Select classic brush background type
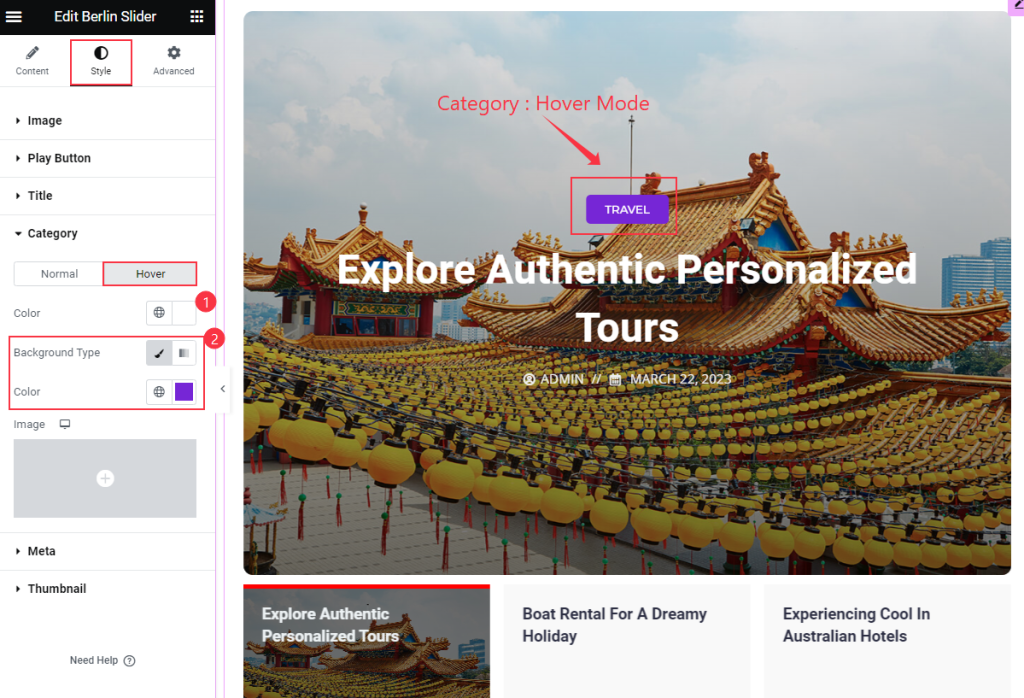This screenshot has height=698, width=1024. click(159, 353)
